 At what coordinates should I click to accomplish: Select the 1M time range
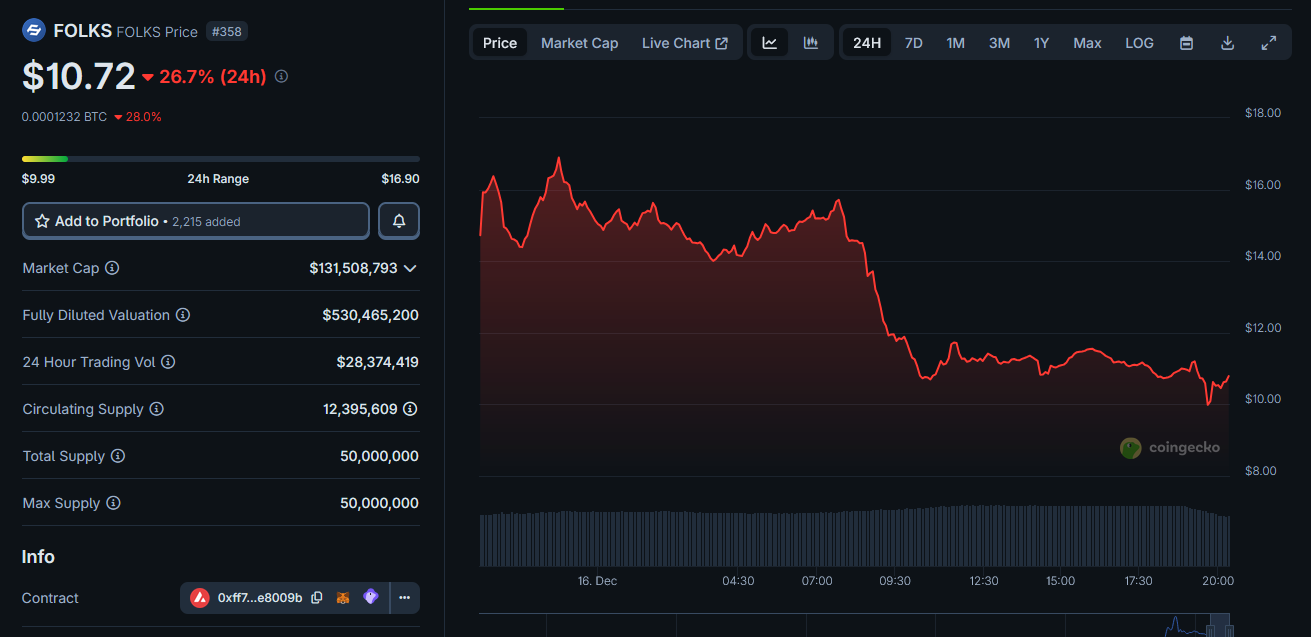(955, 43)
